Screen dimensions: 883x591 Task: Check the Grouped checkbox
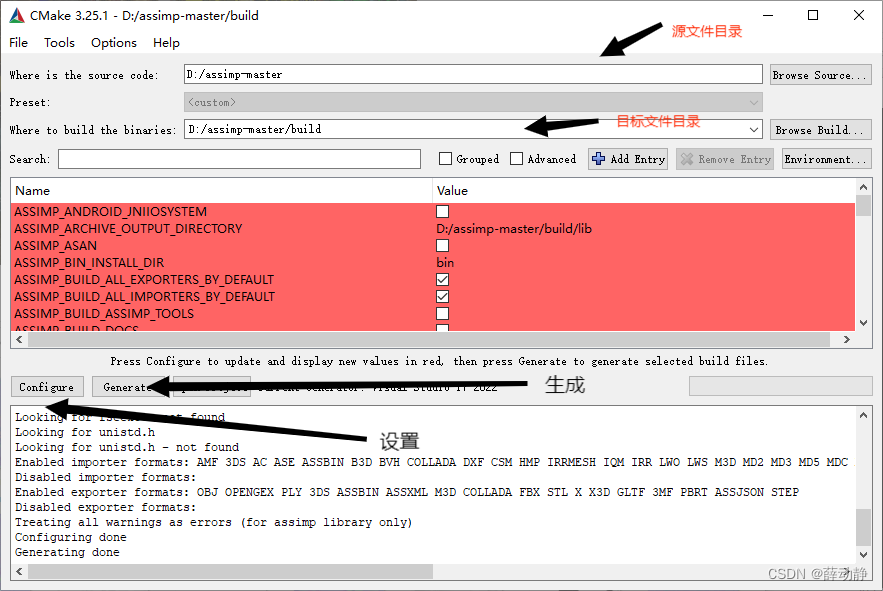tap(443, 158)
